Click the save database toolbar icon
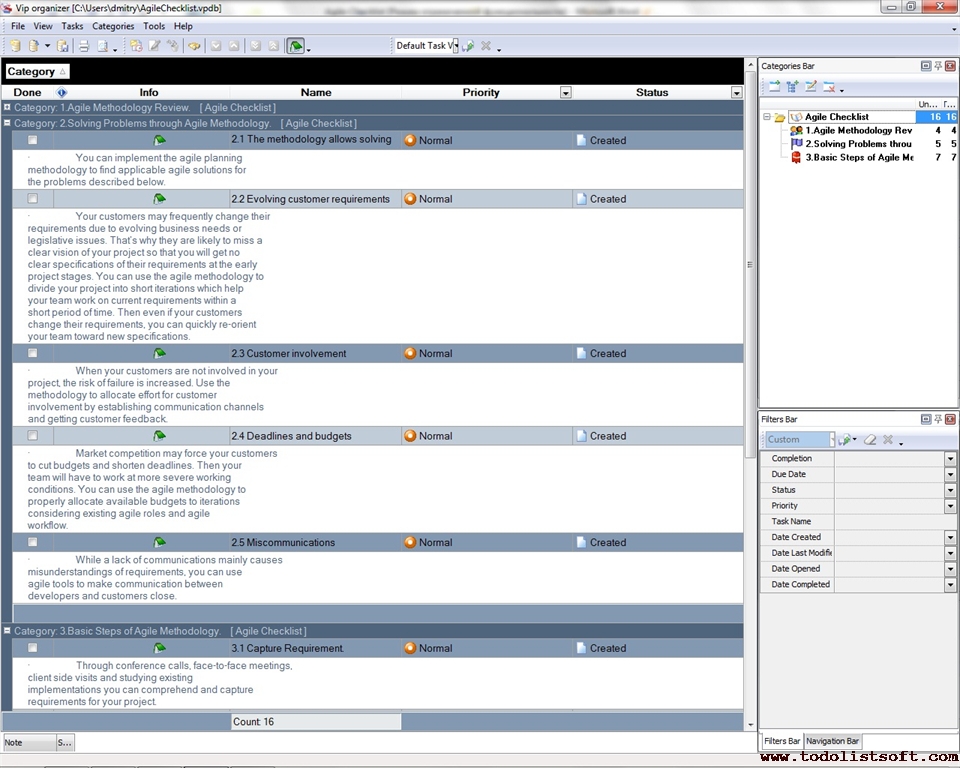The width and height of the screenshot is (960, 768). click(63, 46)
